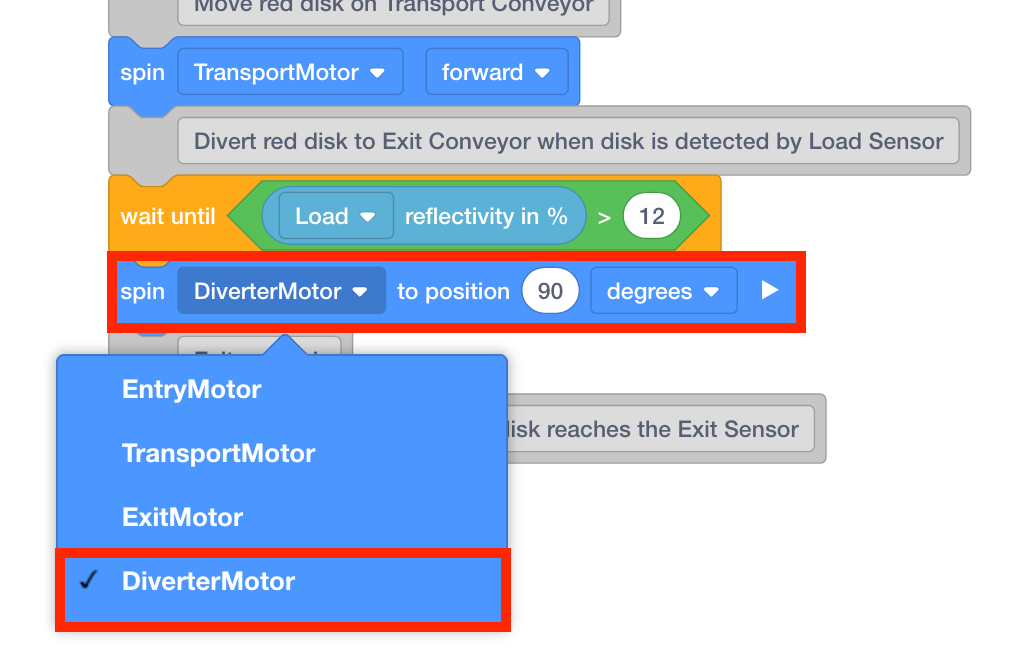Click the green greater-than comparison operator
Viewport: 1010px width, 660px height.
604,217
